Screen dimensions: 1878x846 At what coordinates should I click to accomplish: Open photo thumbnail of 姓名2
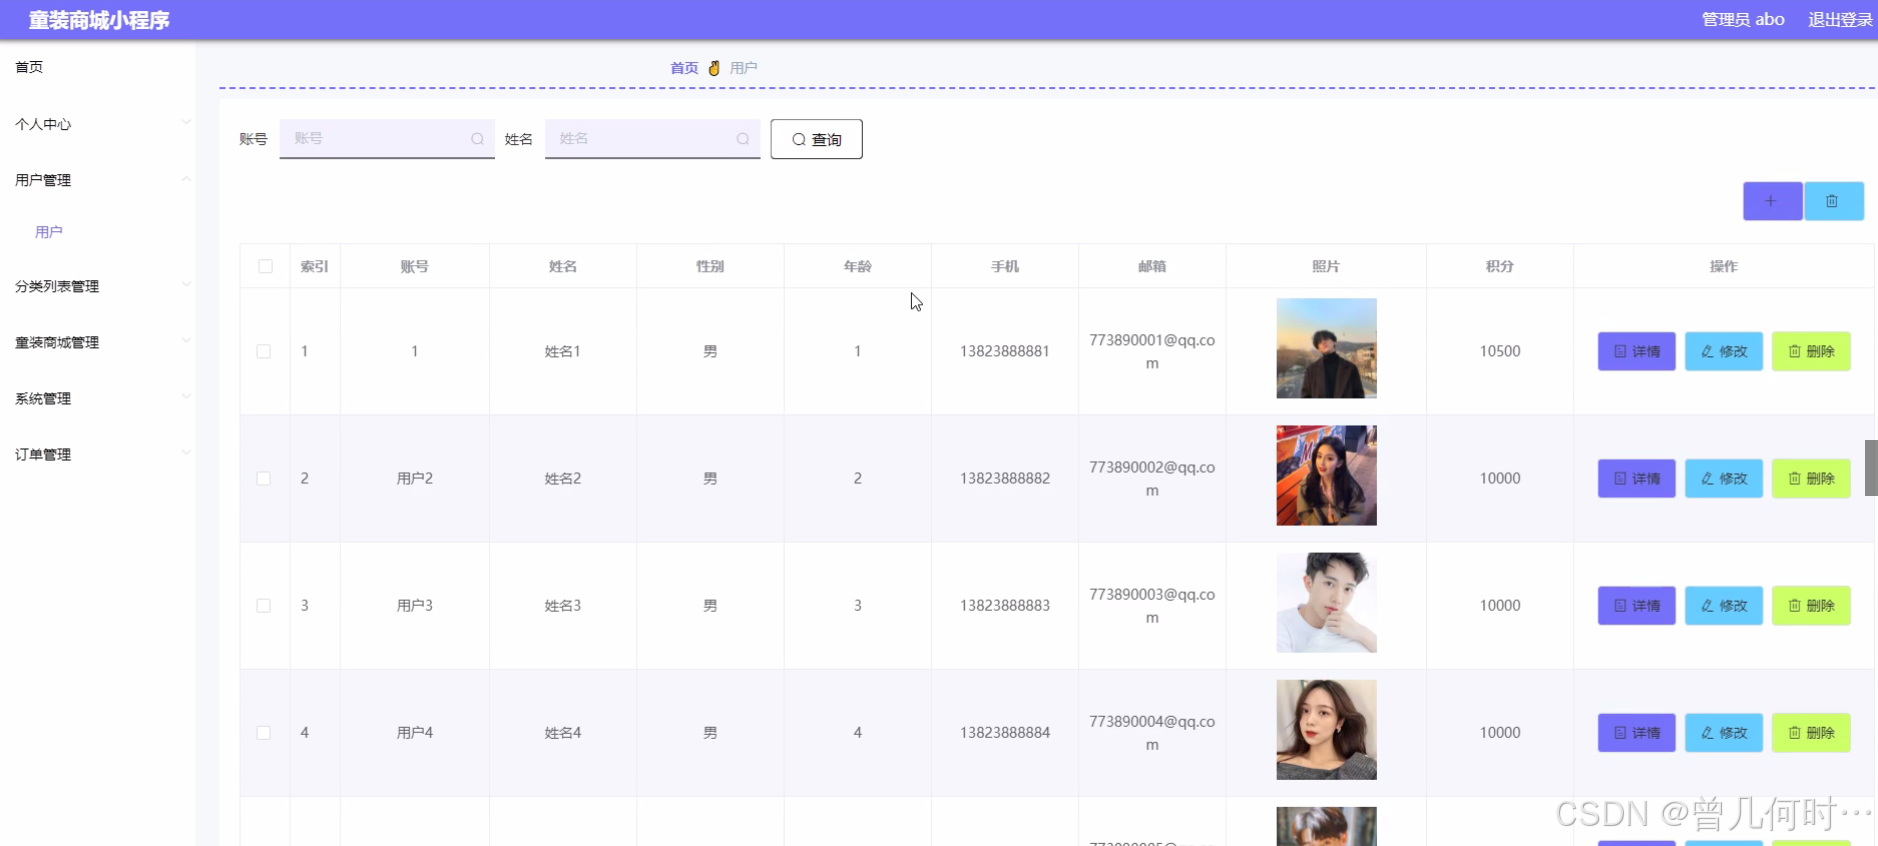pyautogui.click(x=1326, y=475)
